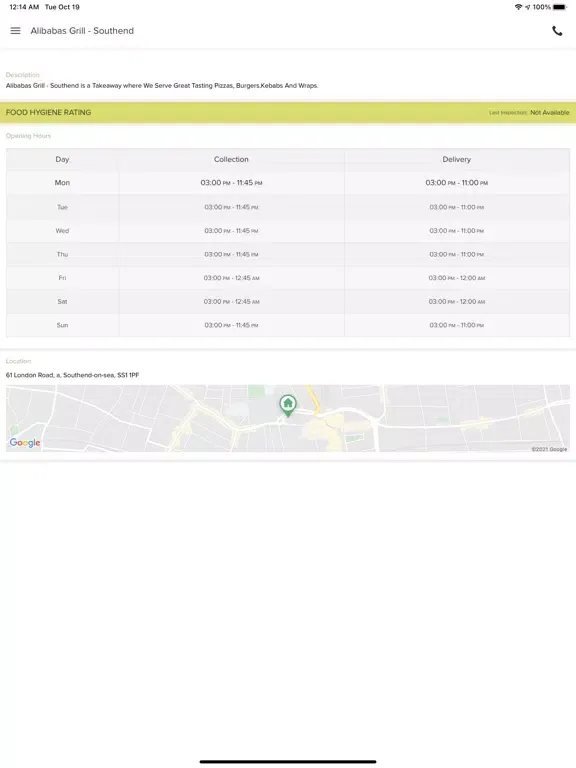Image resolution: width=576 pixels, height=768 pixels.
Task: Tap the green home map pin
Action: (x=288, y=406)
